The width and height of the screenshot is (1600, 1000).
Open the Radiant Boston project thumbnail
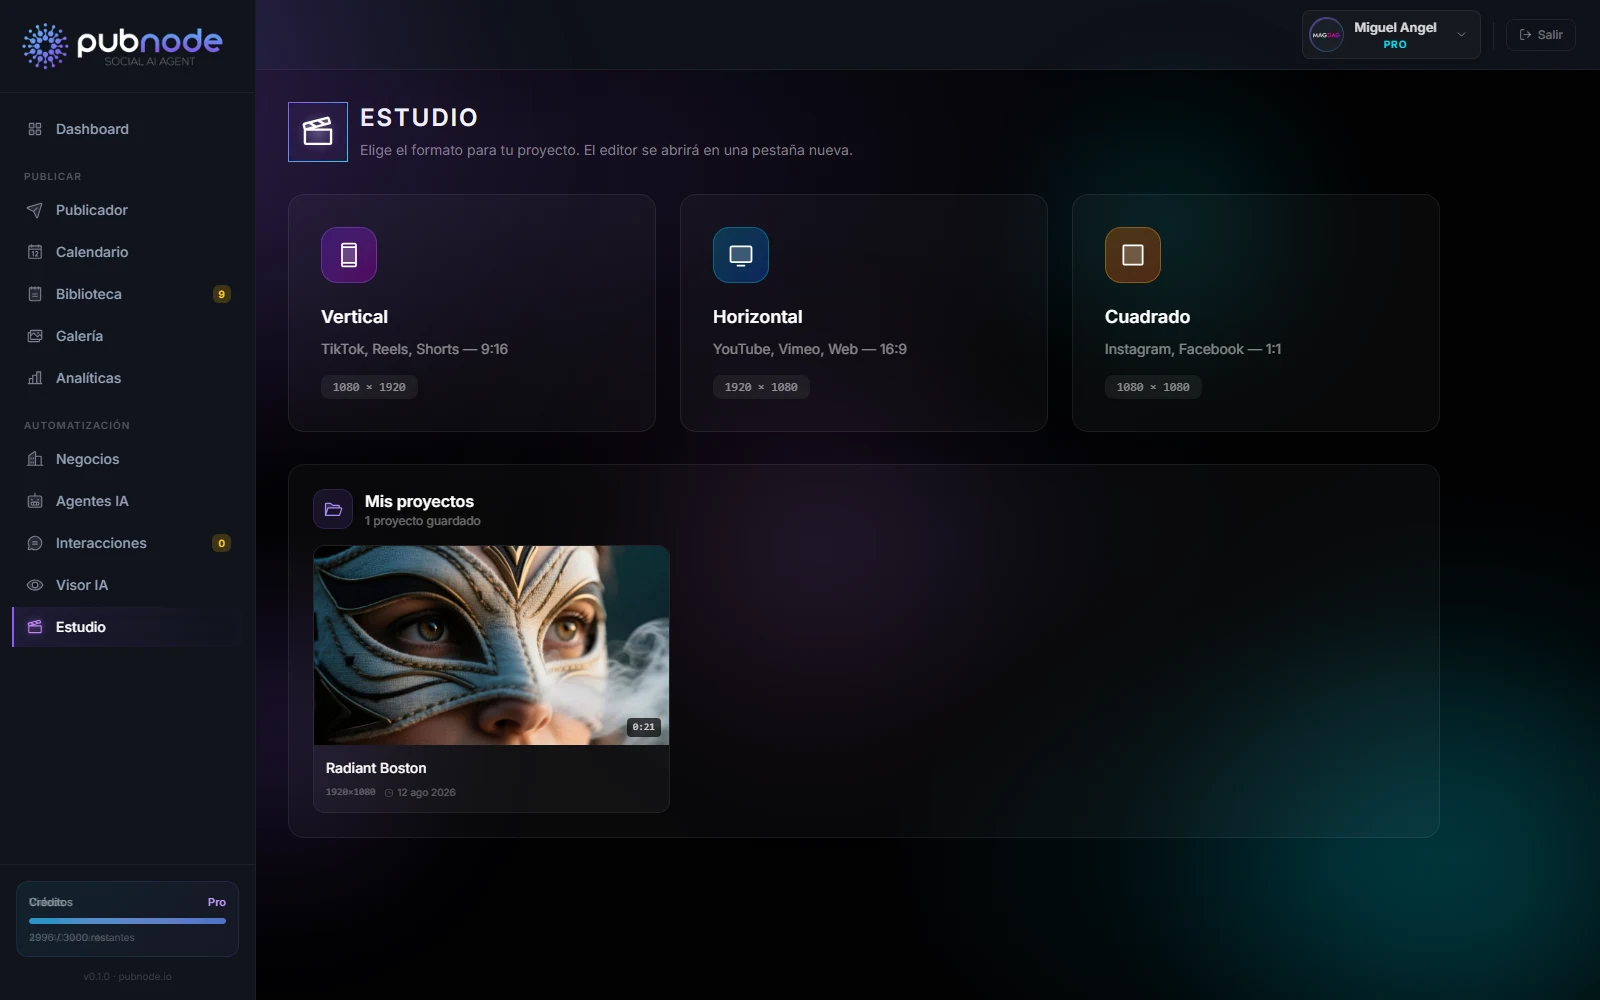[x=491, y=645]
